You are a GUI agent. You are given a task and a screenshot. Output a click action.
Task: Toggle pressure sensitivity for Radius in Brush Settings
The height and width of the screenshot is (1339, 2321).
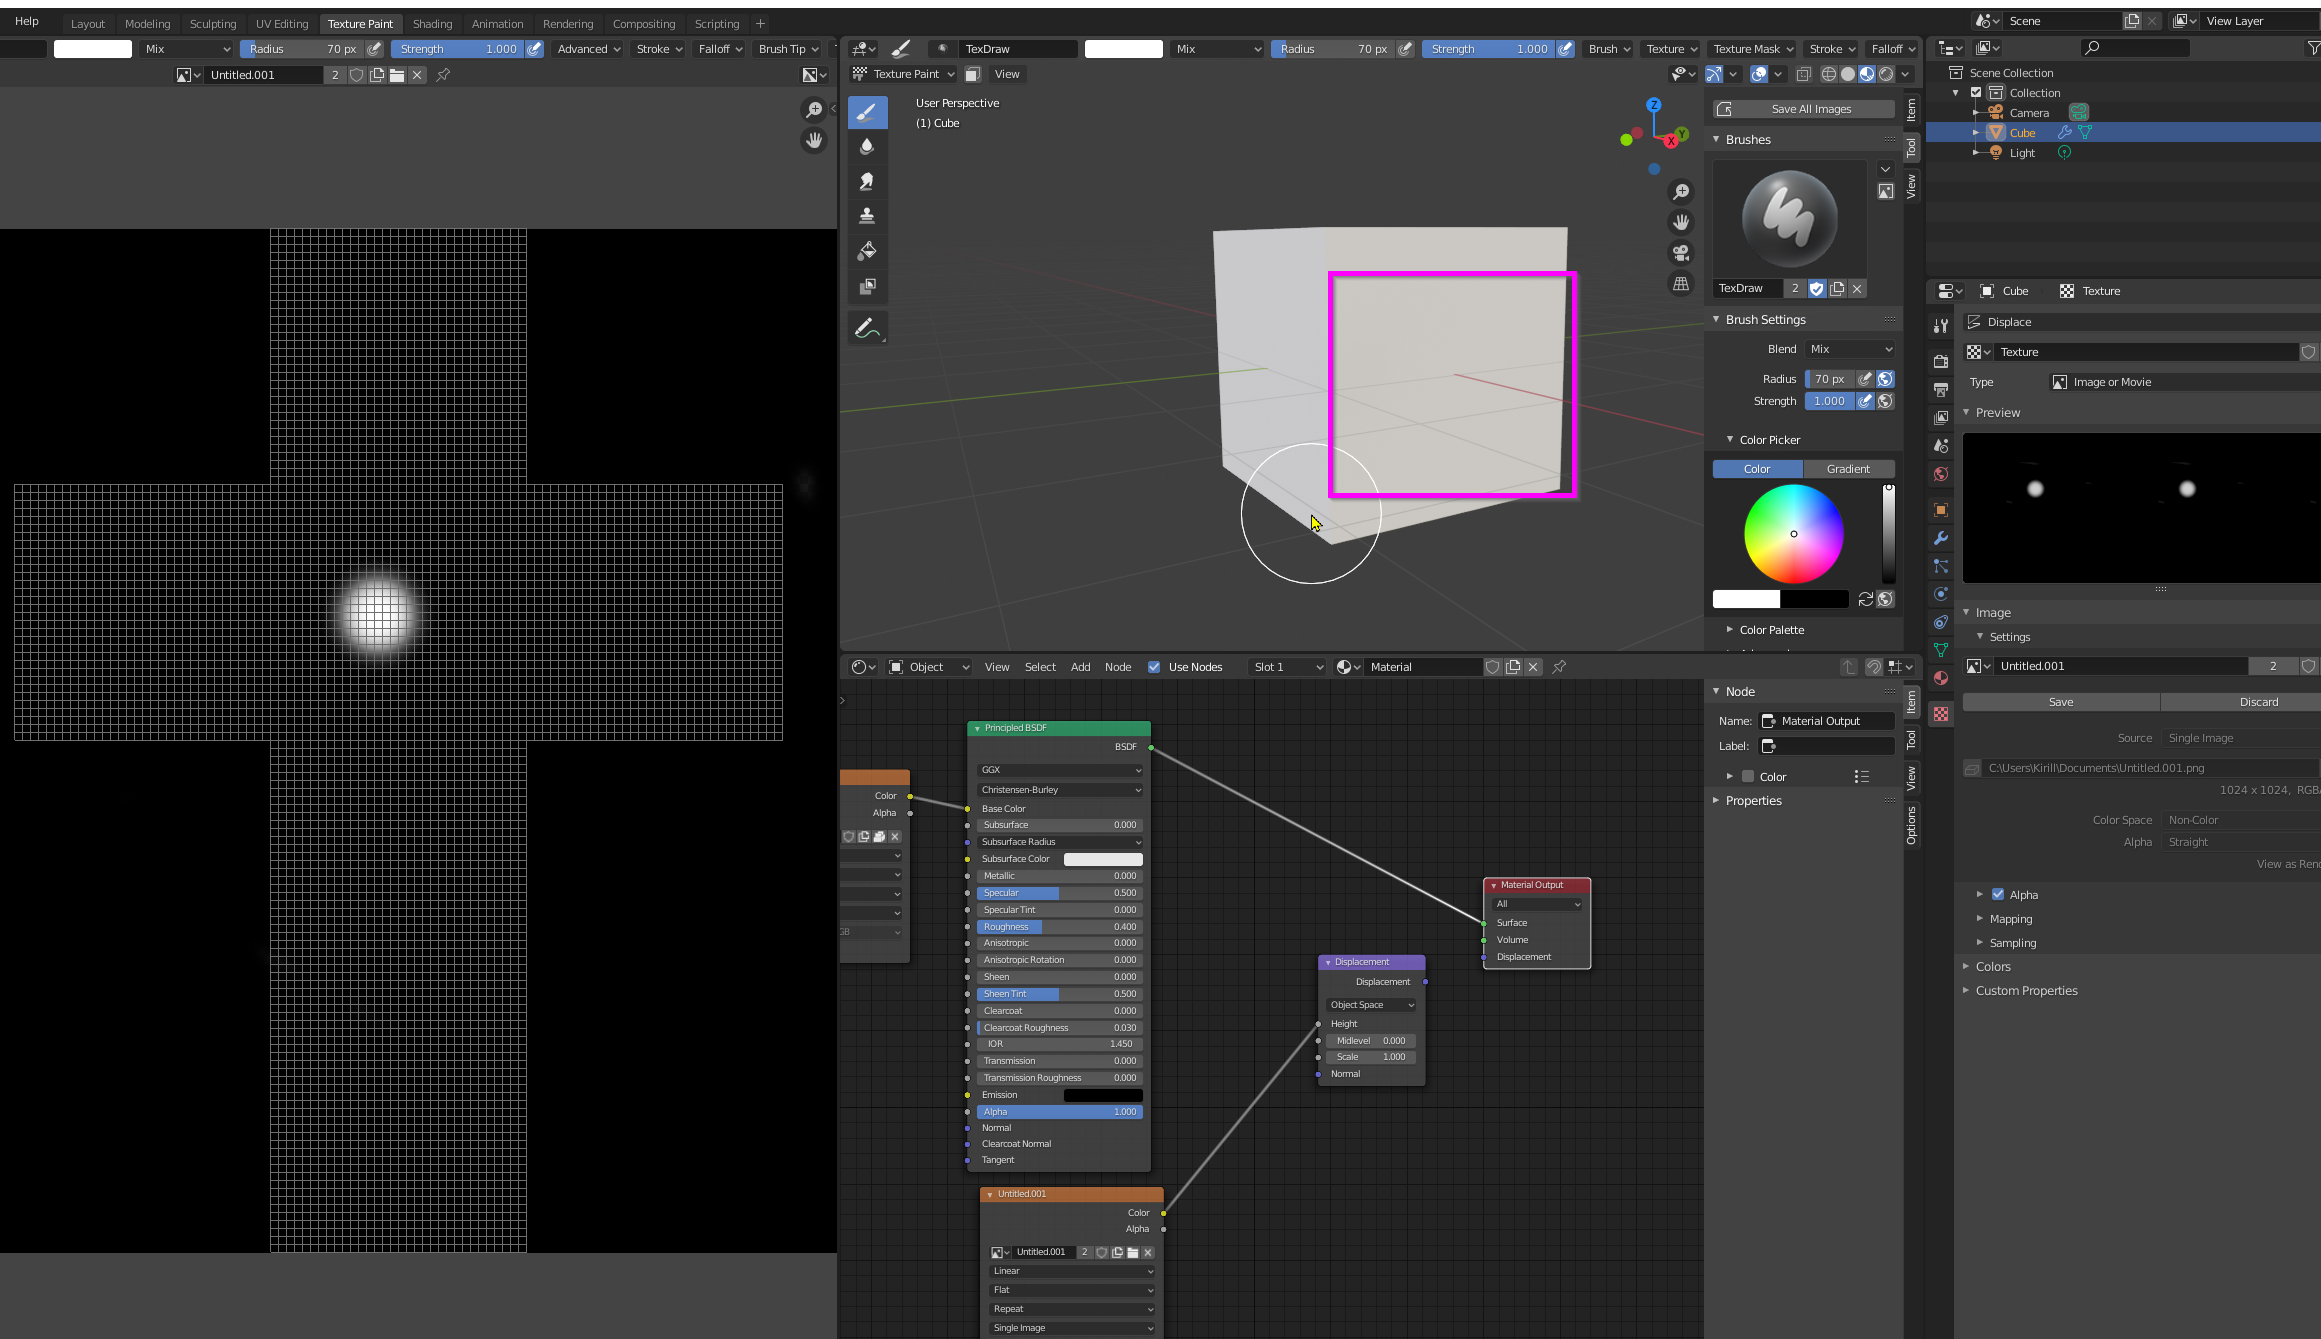pyautogui.click(x=1865, y=379)
